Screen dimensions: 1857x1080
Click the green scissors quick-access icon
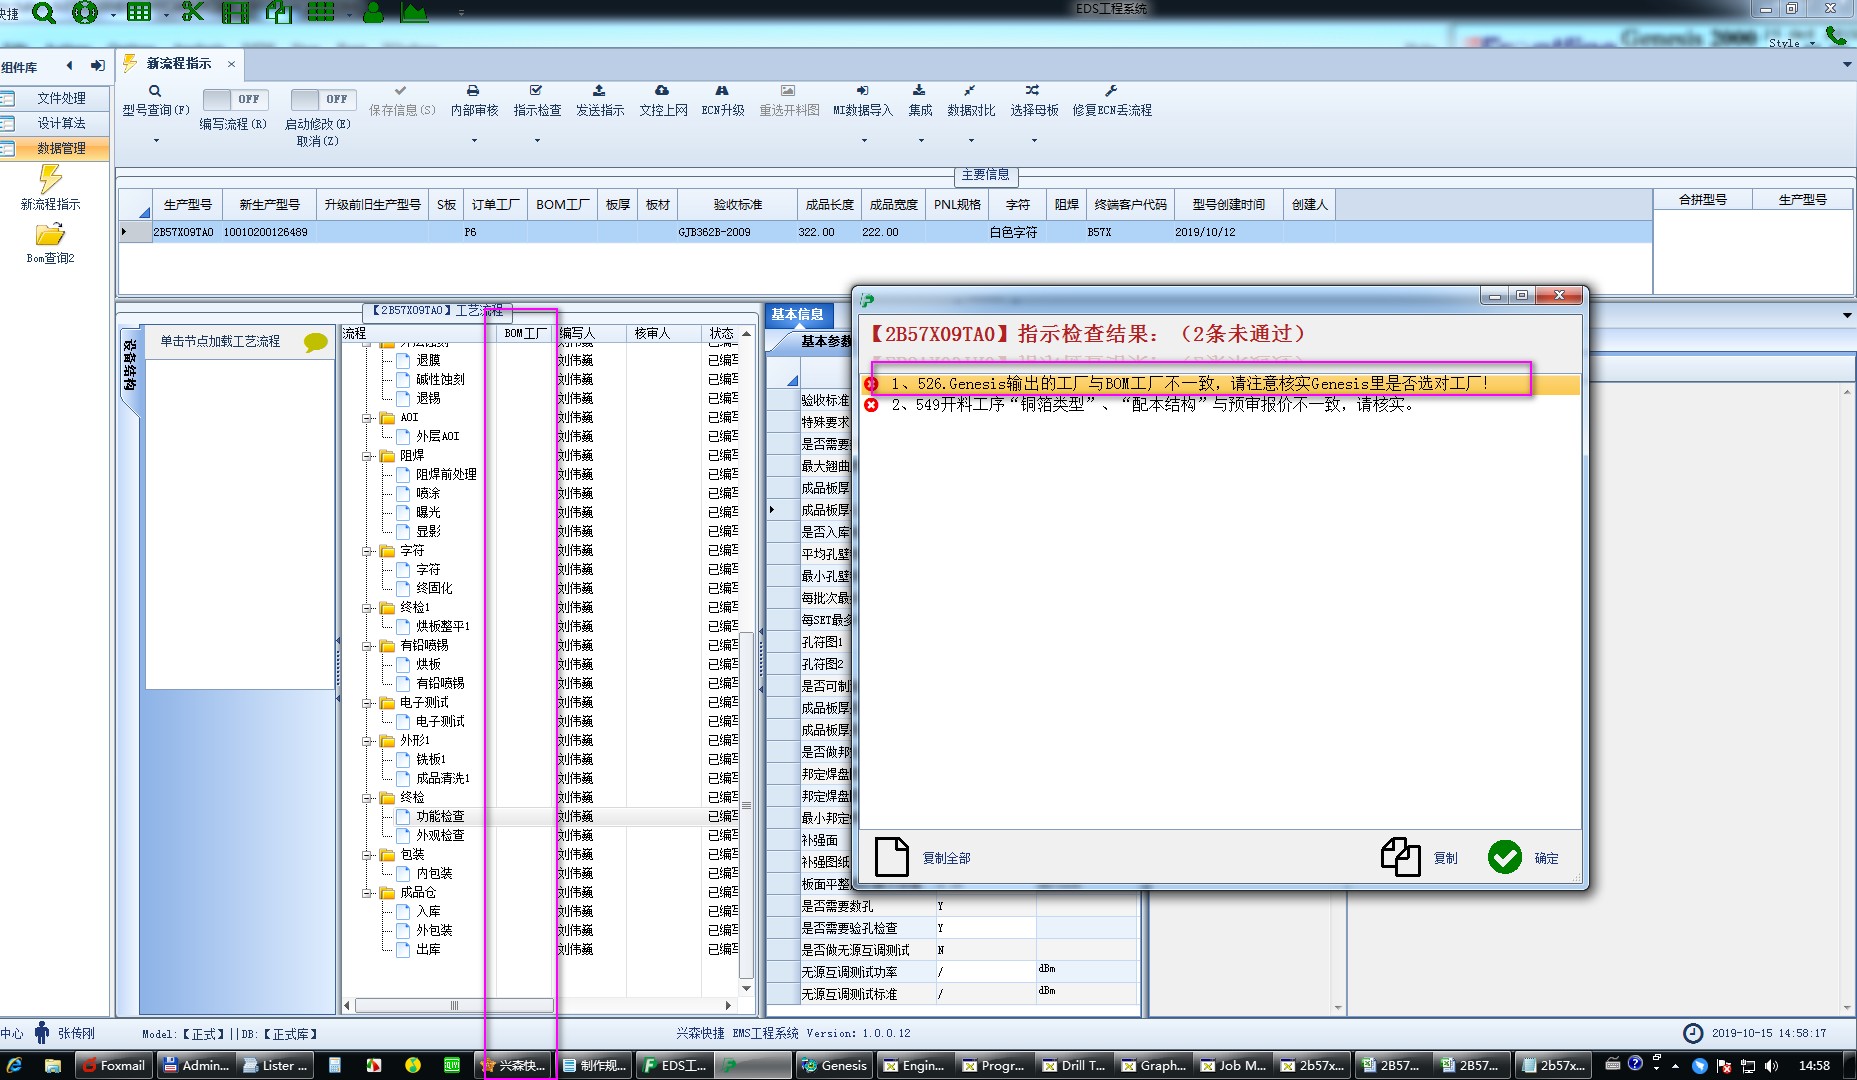click(192, 12)
